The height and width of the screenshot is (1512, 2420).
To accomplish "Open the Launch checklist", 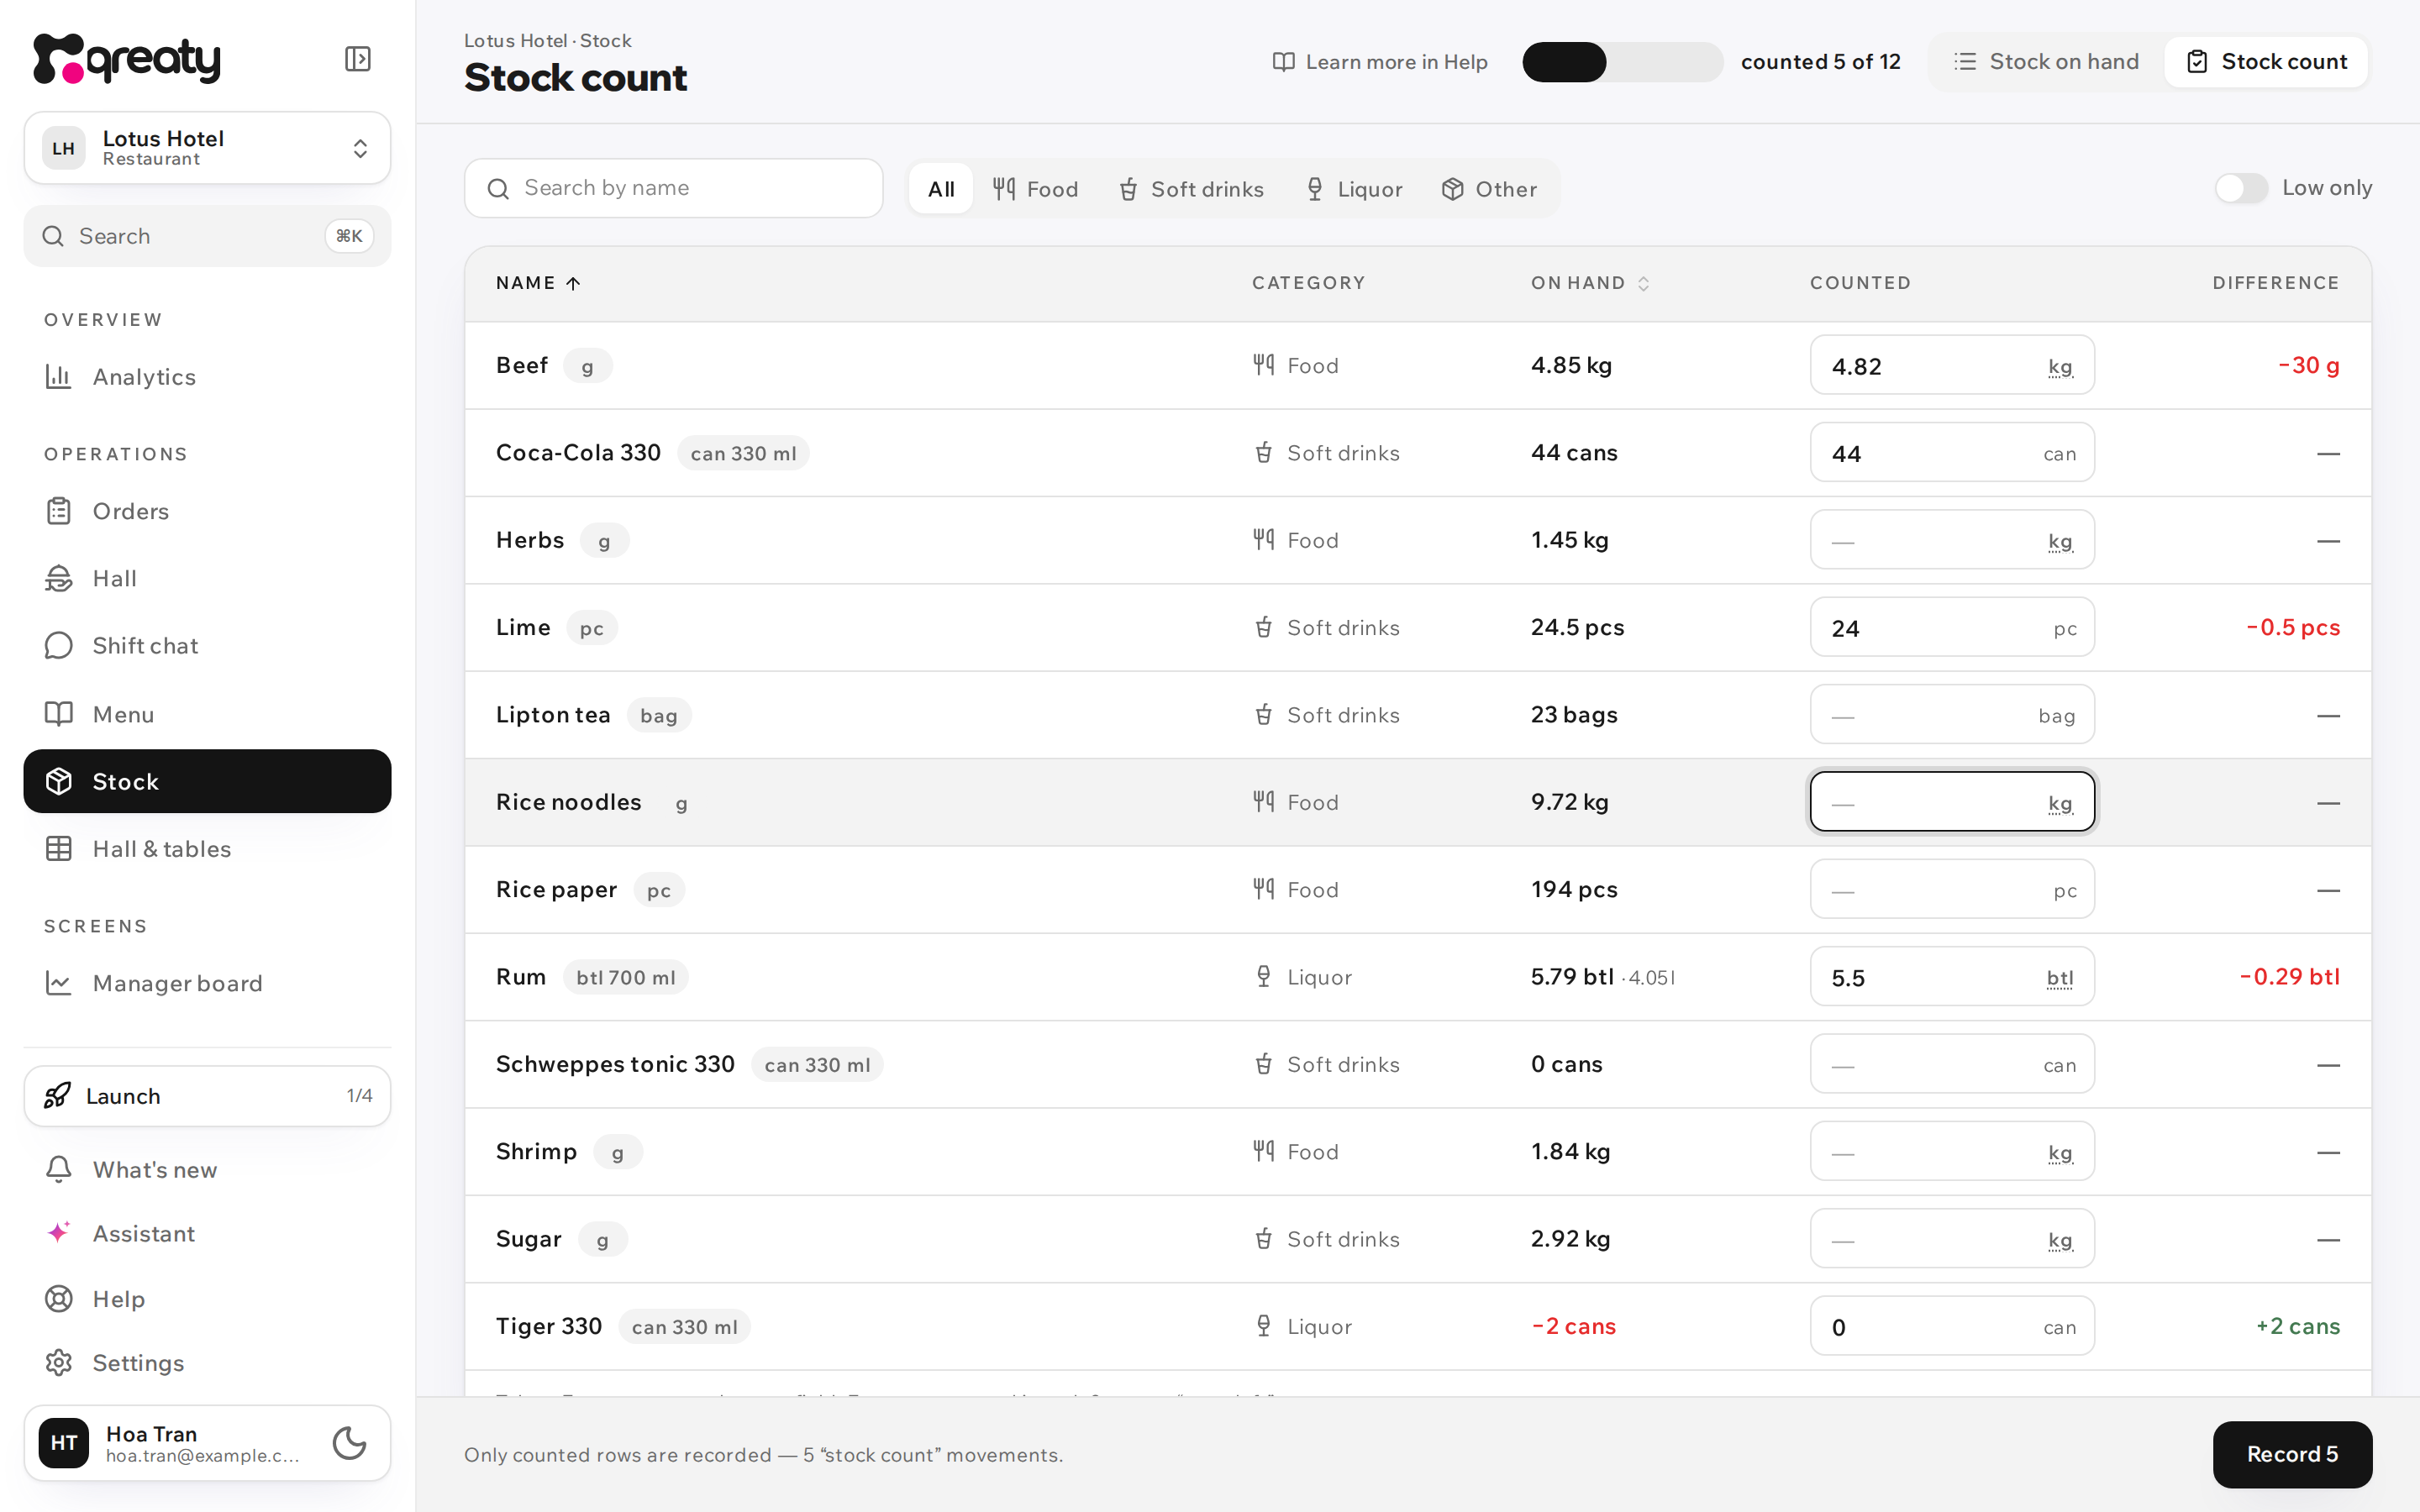I will point(207,1096).
